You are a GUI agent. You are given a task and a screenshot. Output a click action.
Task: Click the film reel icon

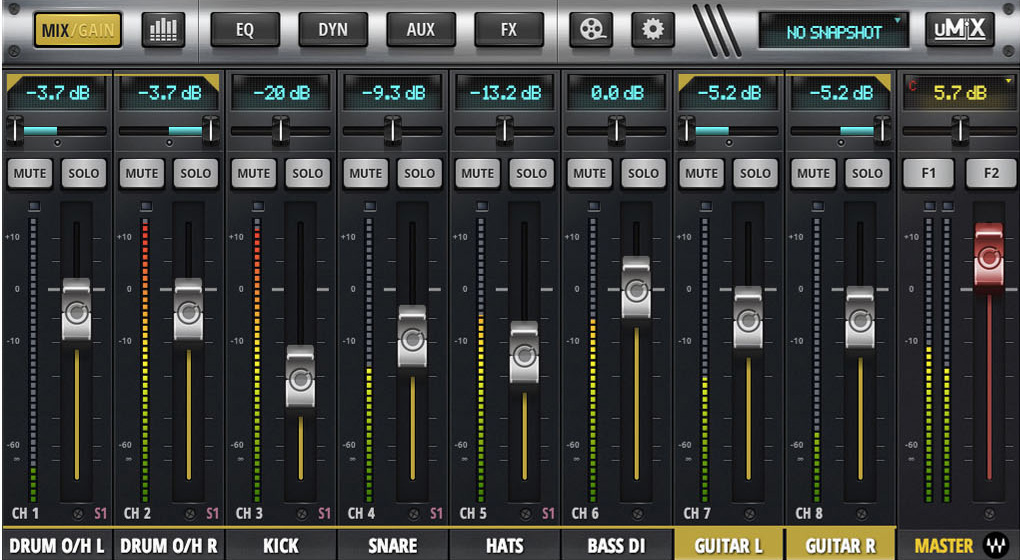point(591,30)
